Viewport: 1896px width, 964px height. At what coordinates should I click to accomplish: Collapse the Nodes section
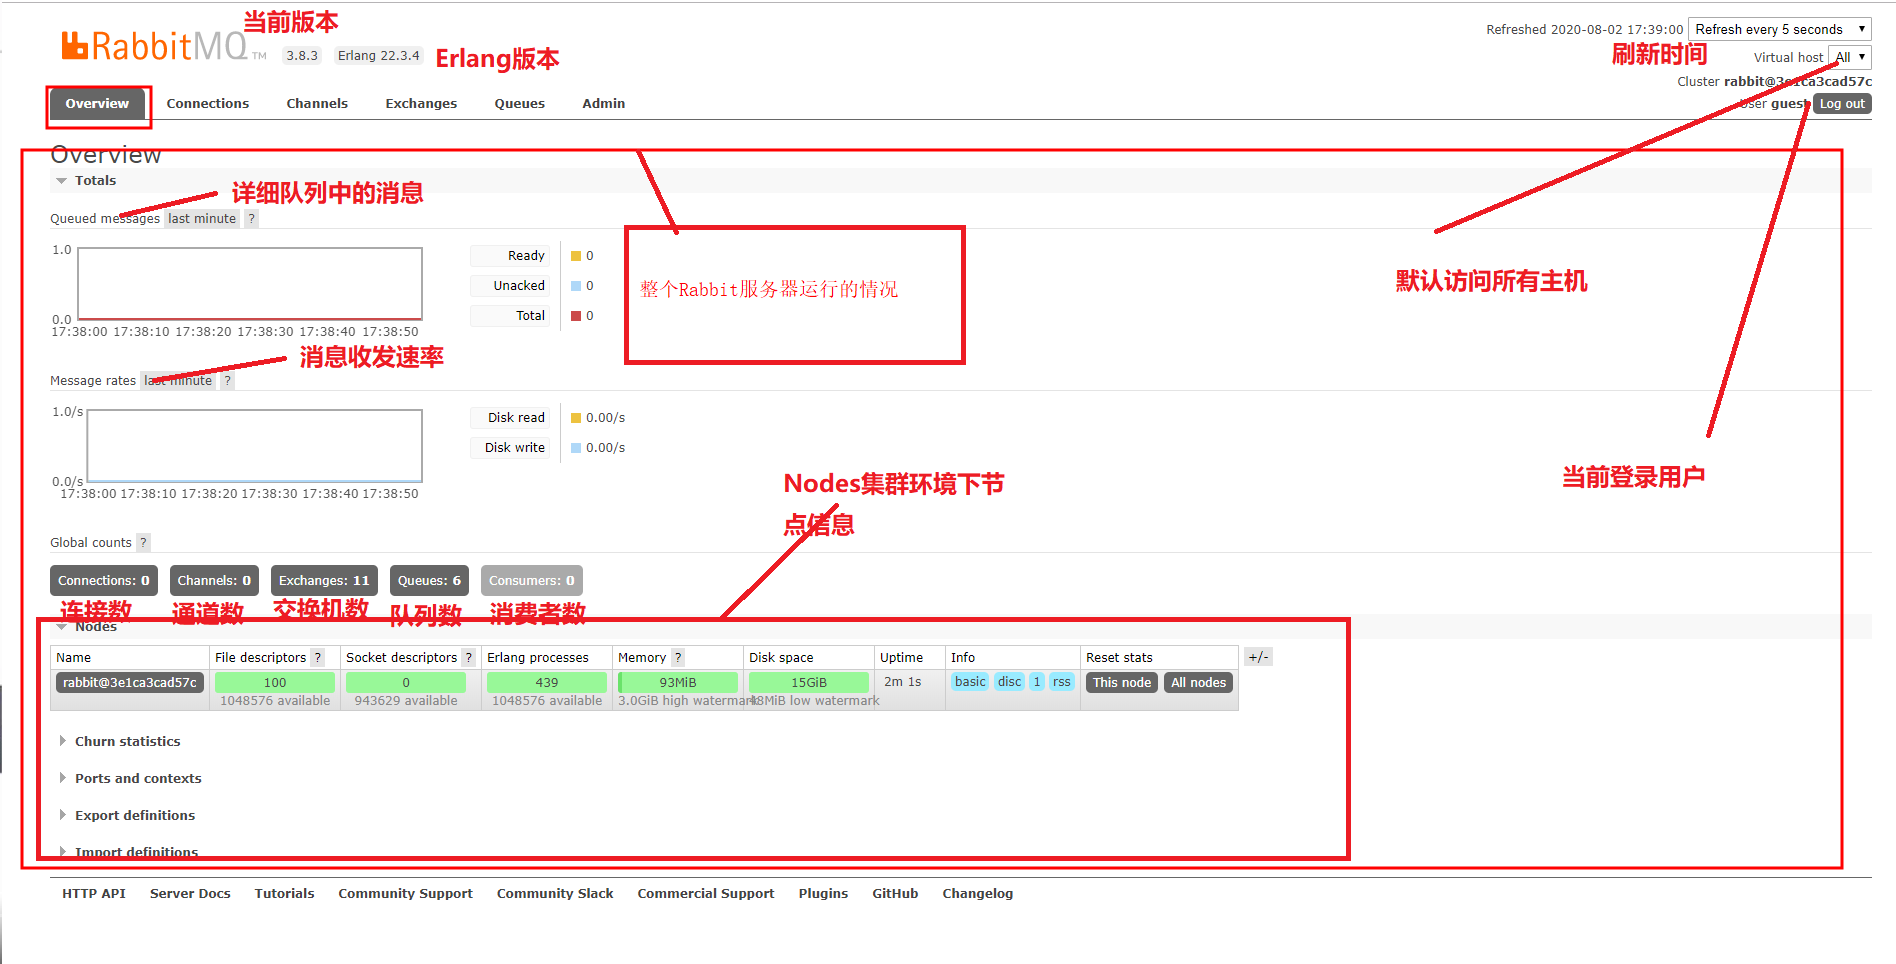tap(86, 627)
